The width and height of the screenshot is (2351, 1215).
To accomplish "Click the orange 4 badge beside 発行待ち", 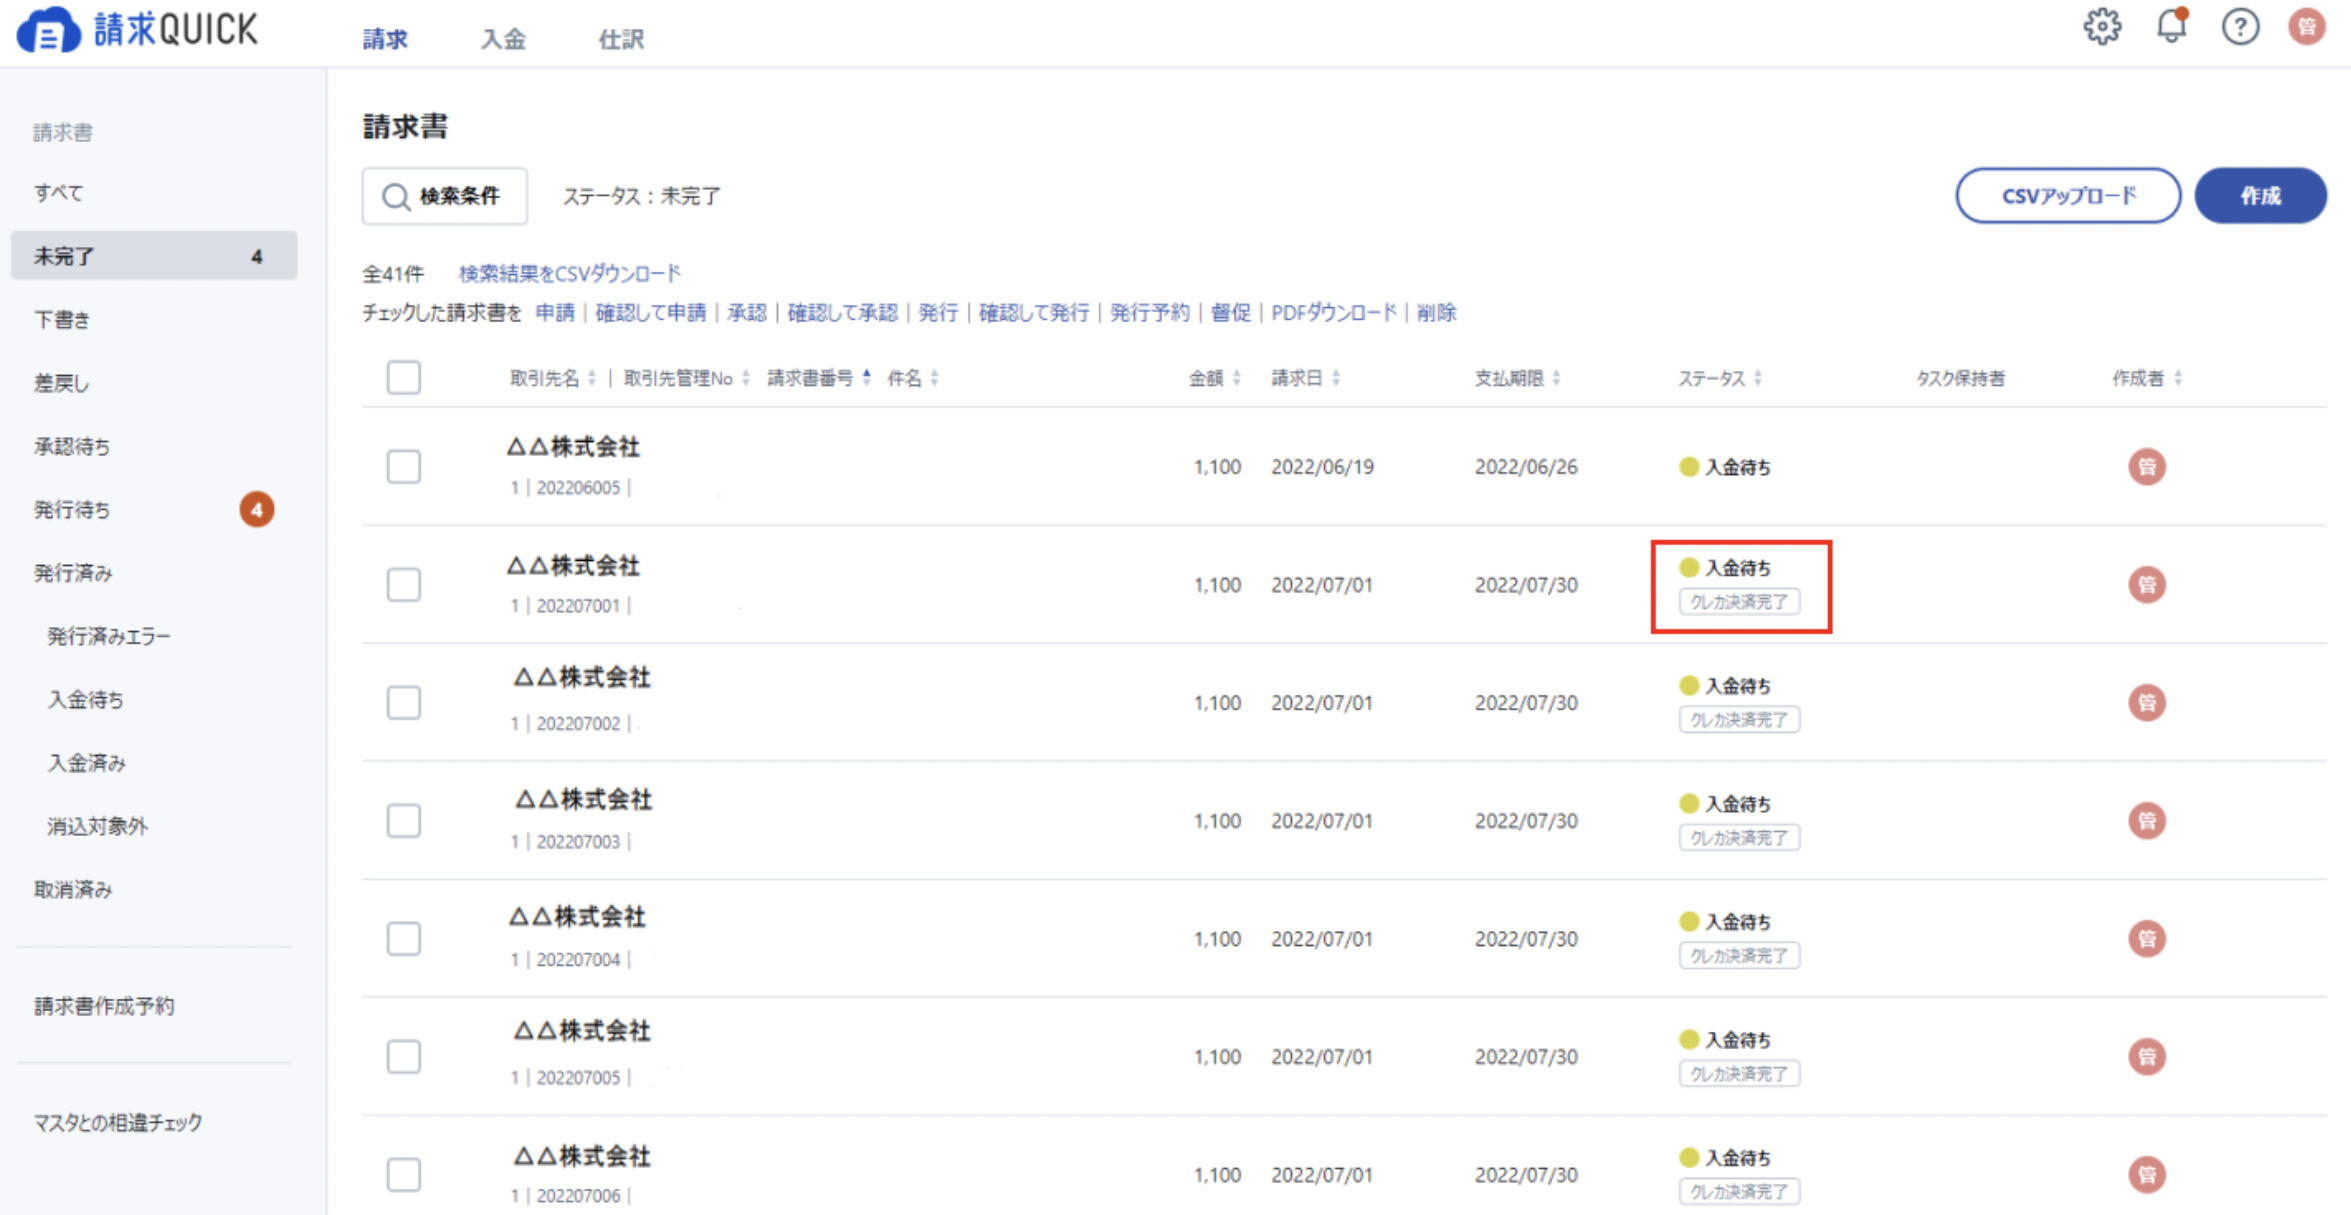I will (256, 510).
